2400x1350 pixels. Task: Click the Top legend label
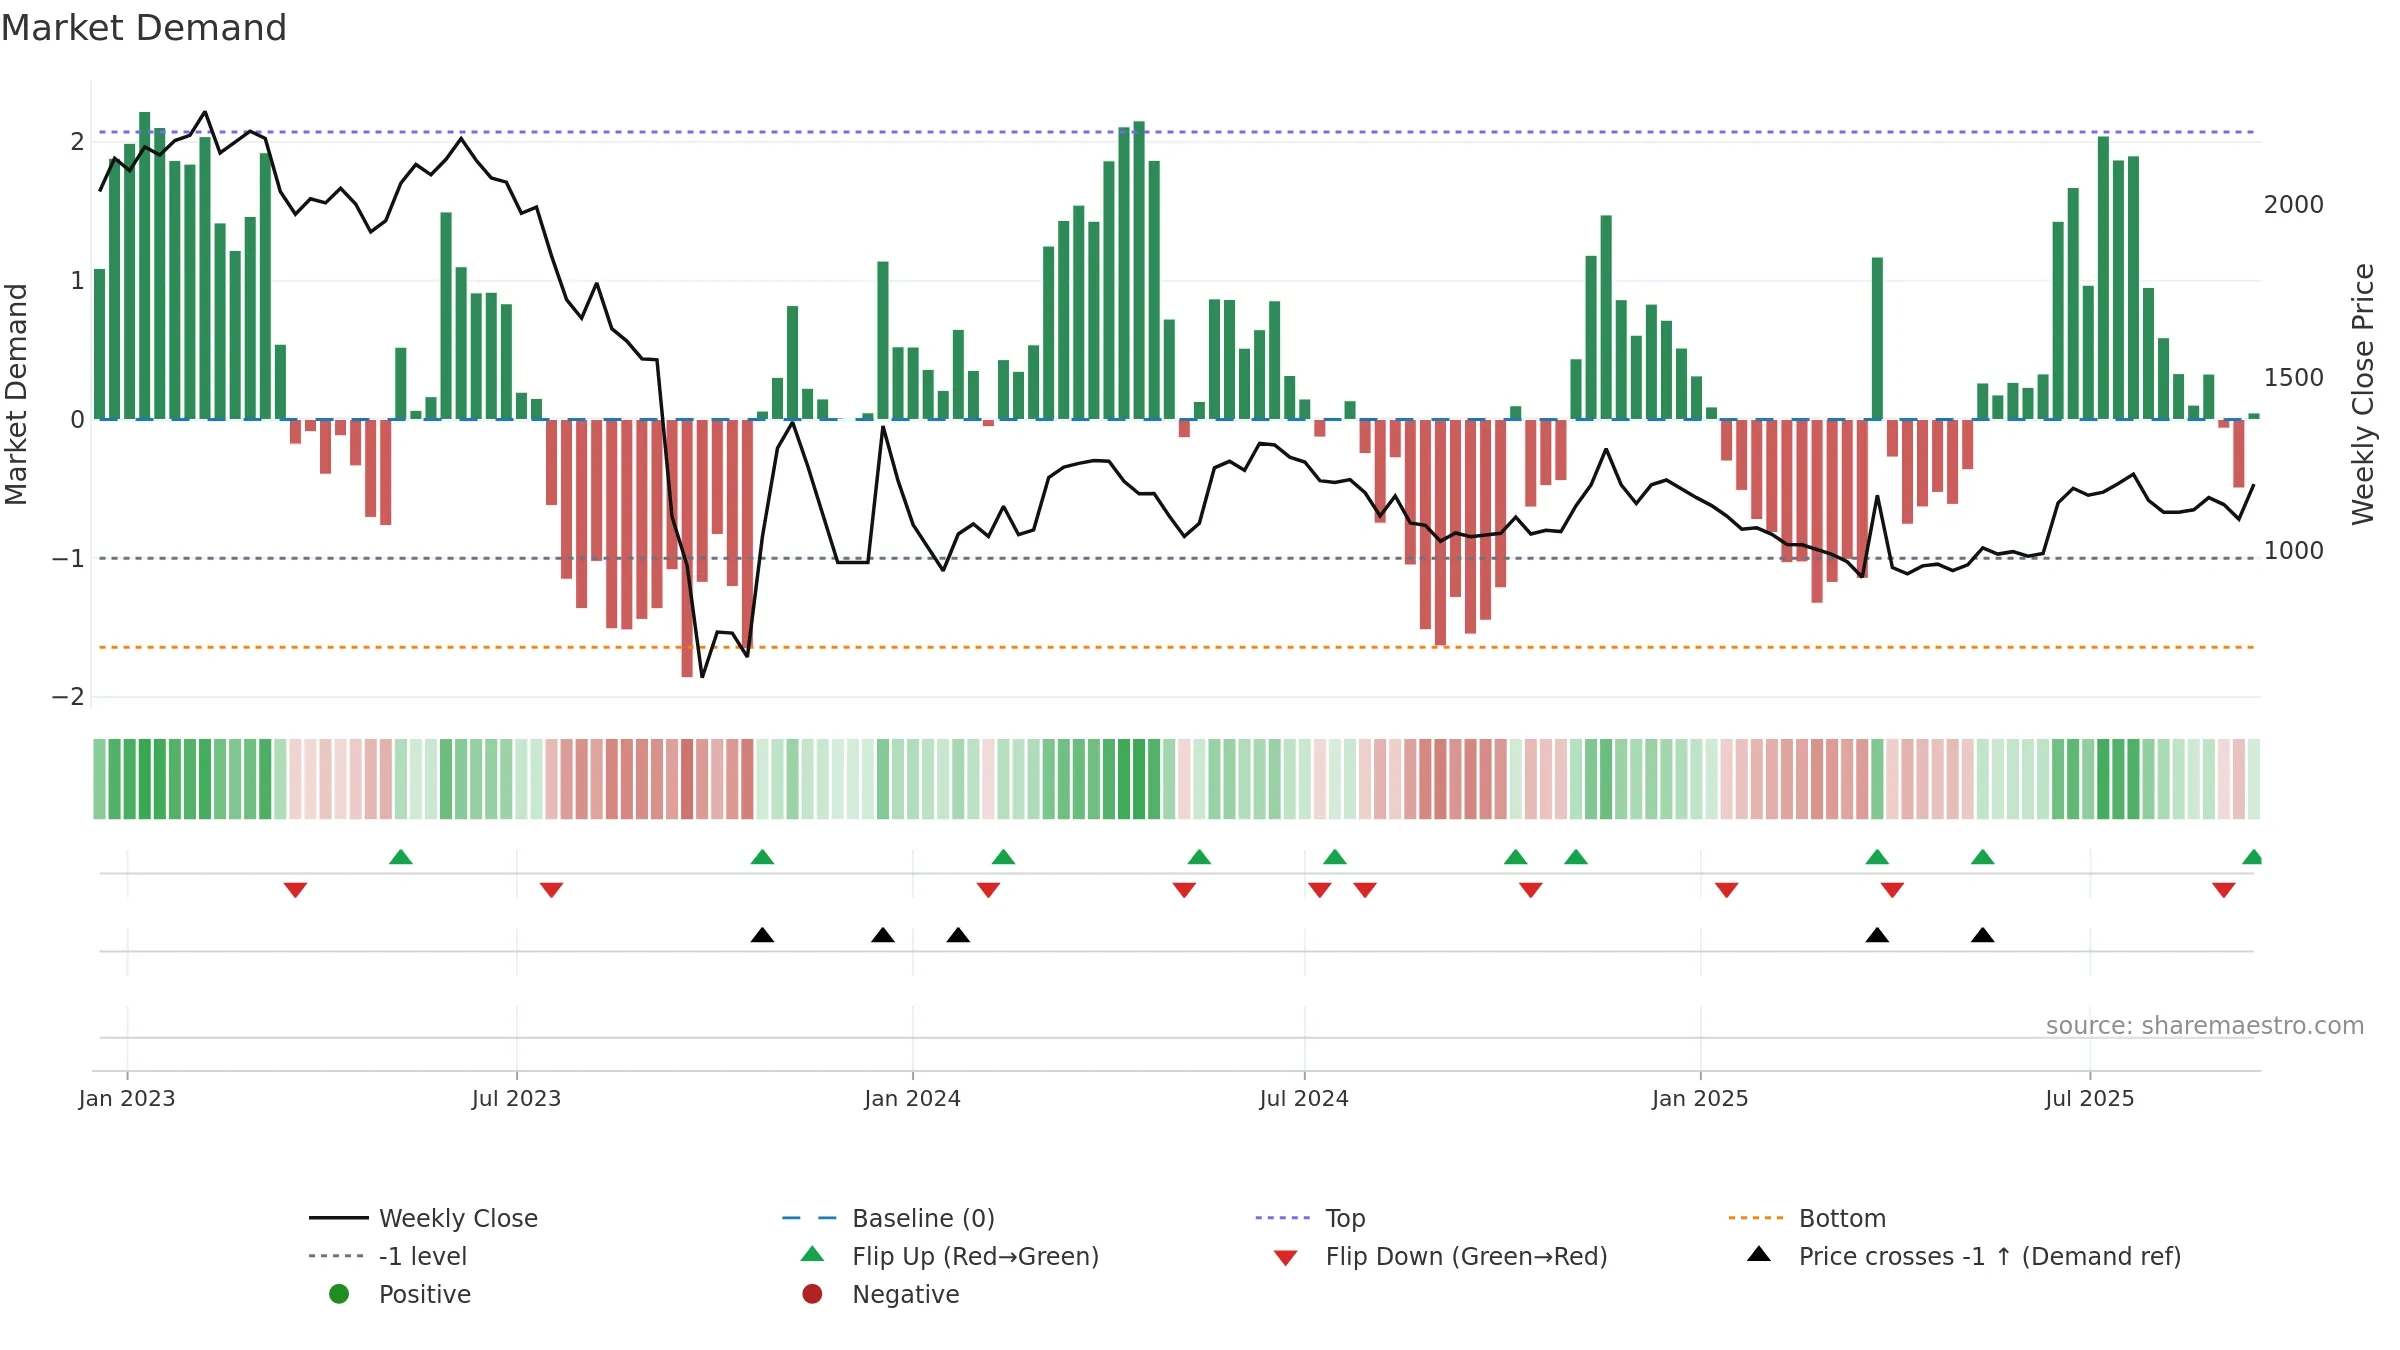(1345, 1218)
